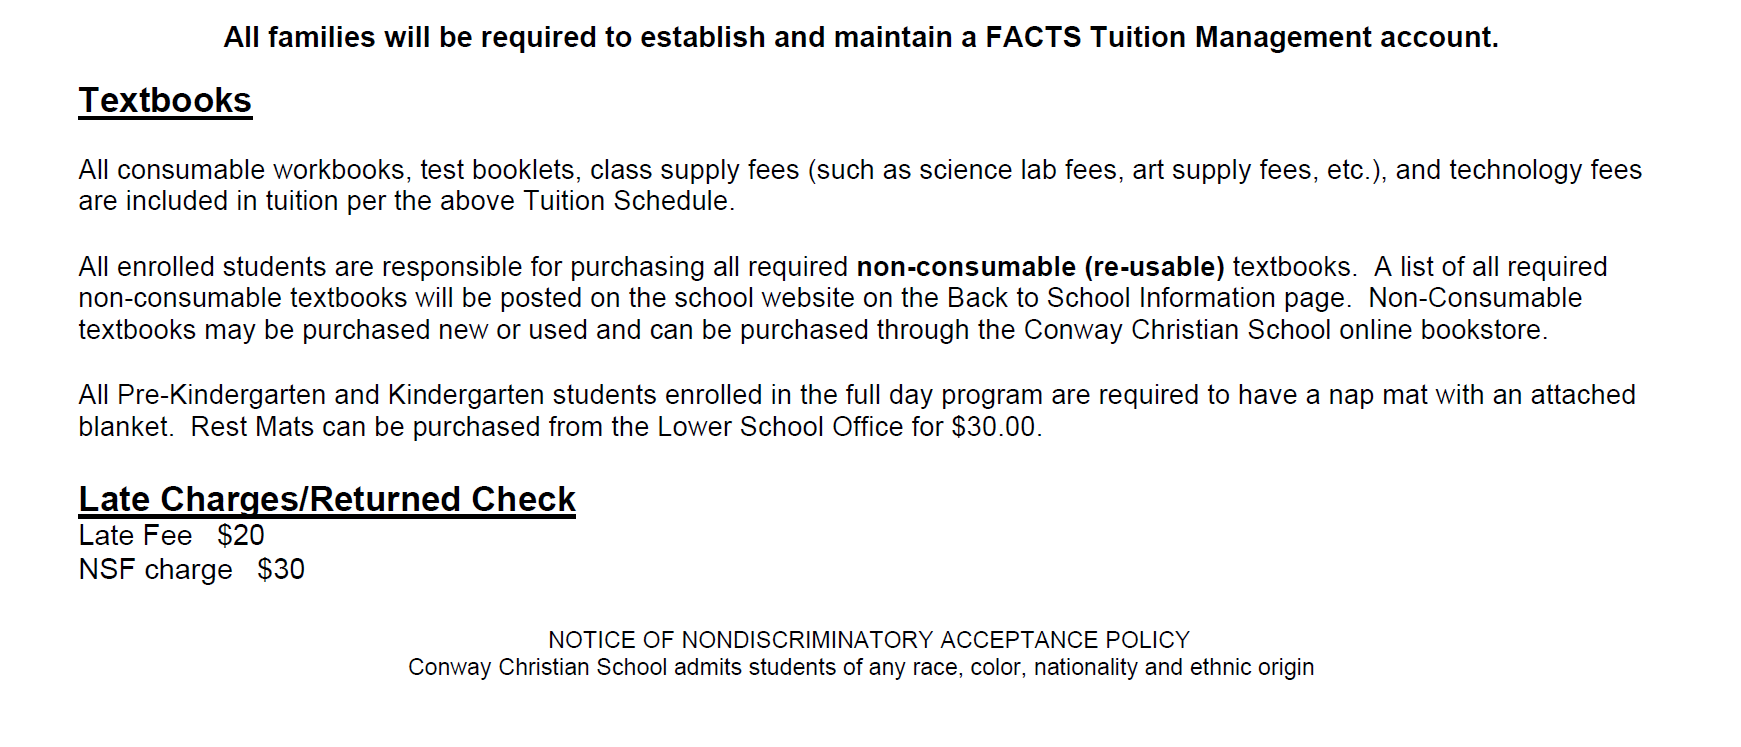Click the Conway Christian School online bookstore text
Viewport: 1741px width, 747px height.
(1284, 330)
